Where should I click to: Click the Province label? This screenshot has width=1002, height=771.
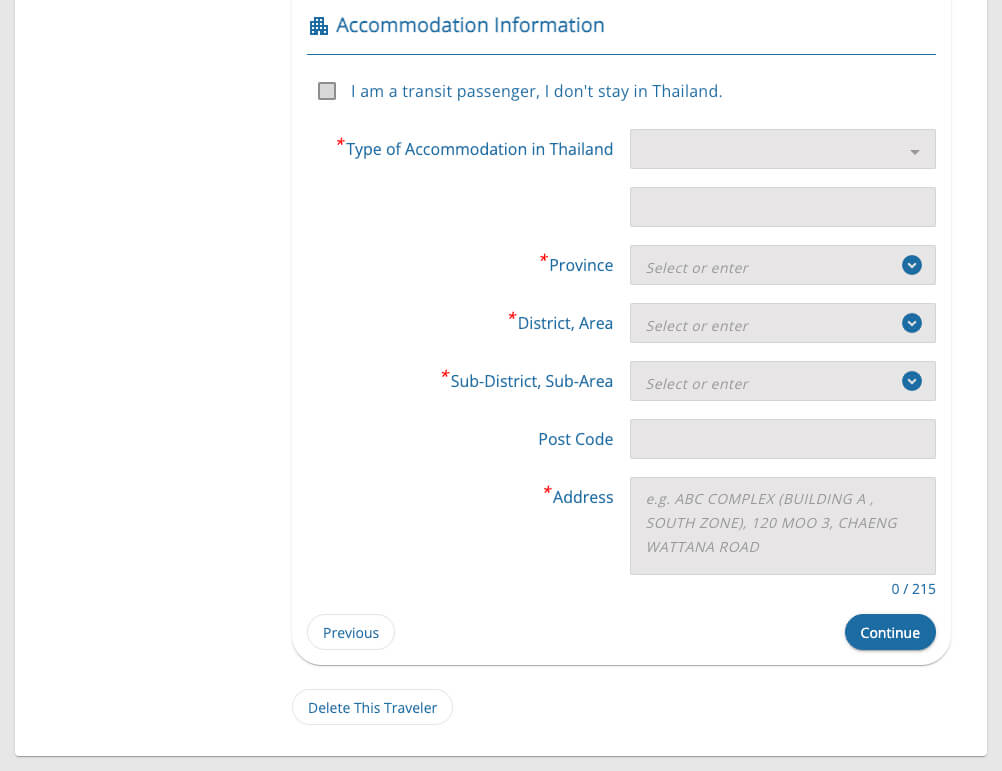coord(581,265)
